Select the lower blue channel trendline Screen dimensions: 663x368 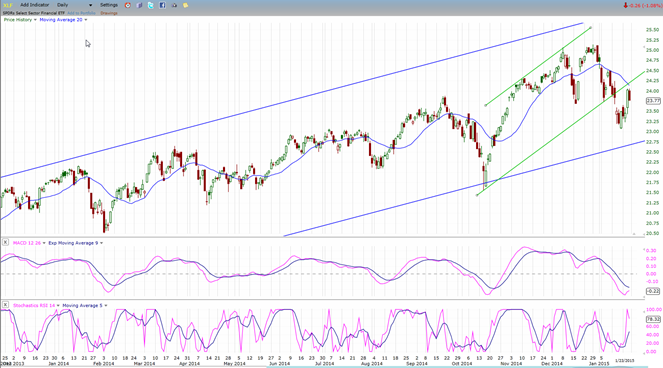pyautogui.click(x=465, y=189)
